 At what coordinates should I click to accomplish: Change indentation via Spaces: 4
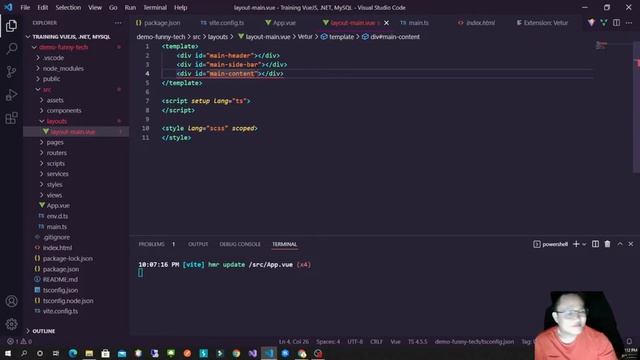tap(328, 342)
